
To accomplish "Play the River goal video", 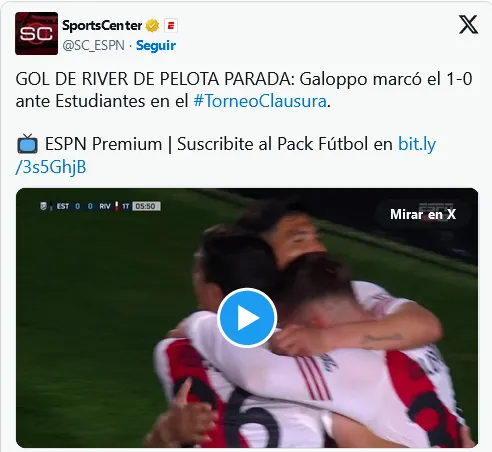I will pyautogui.click(x=247, y=318).
